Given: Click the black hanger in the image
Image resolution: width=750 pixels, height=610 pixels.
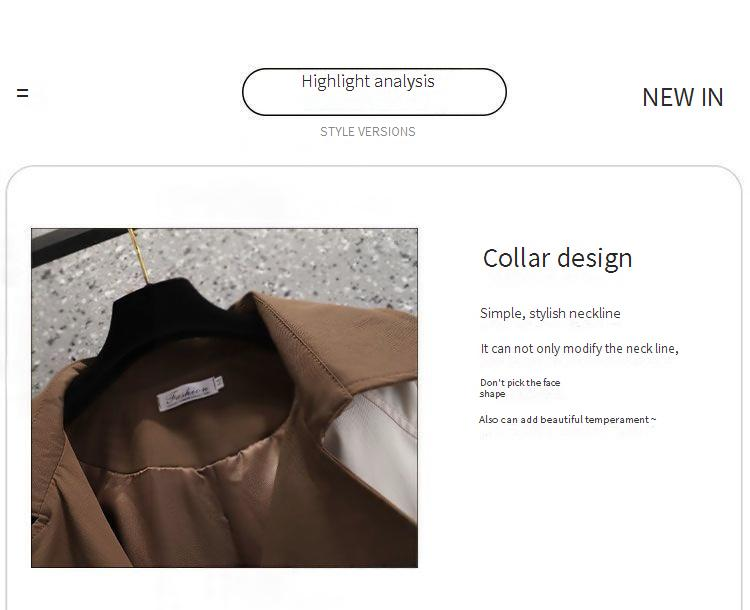Looking at the screenshot, I should pyautogui.click(x=165, y=325).
